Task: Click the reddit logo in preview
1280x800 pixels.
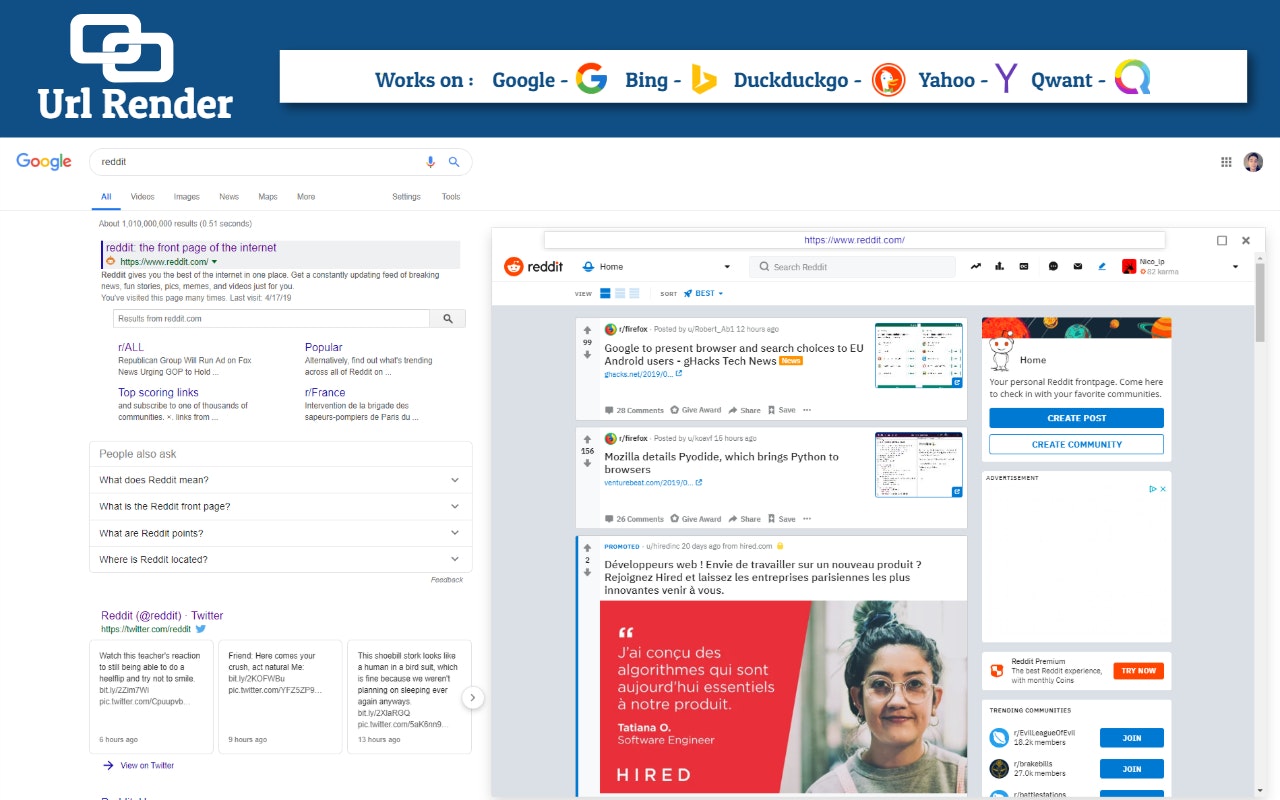Action: point(534,266)
